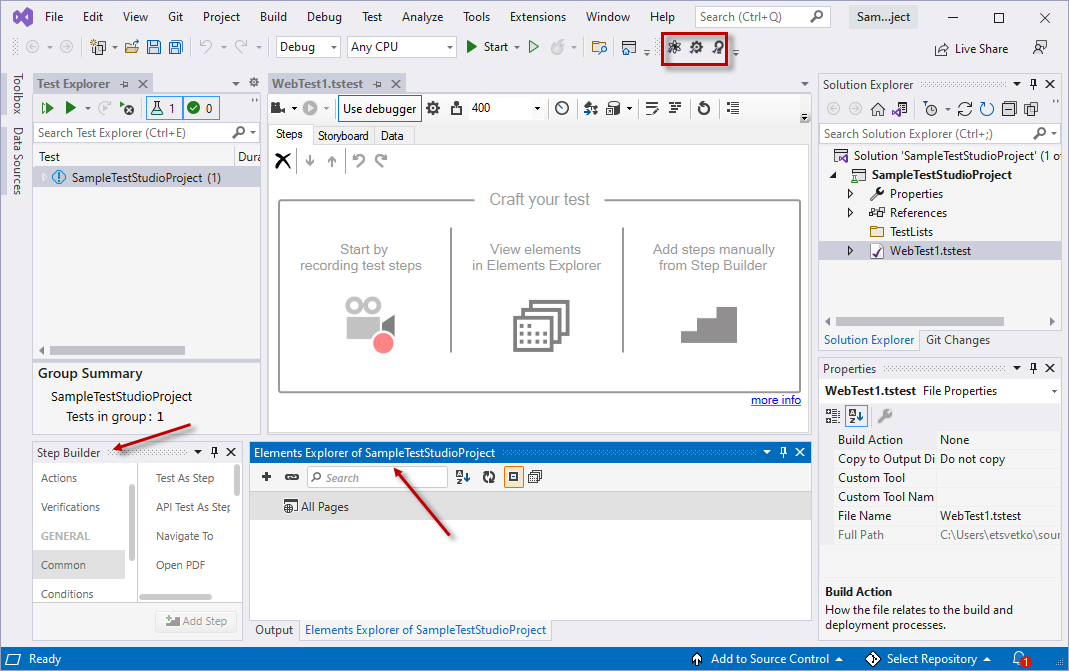The image size is (1069, 671).
Task: Toggle Categorized view in Properties panel
Action: click(x=833, y=415)
